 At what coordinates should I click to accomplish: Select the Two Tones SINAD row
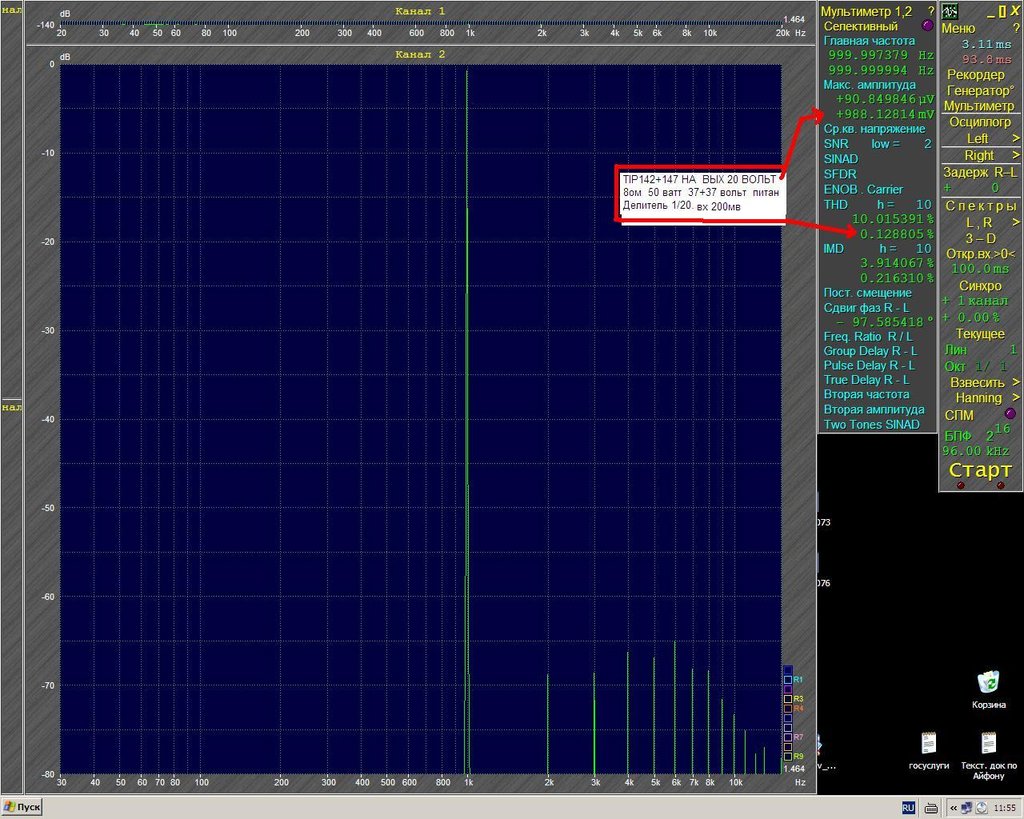(871, 425)
